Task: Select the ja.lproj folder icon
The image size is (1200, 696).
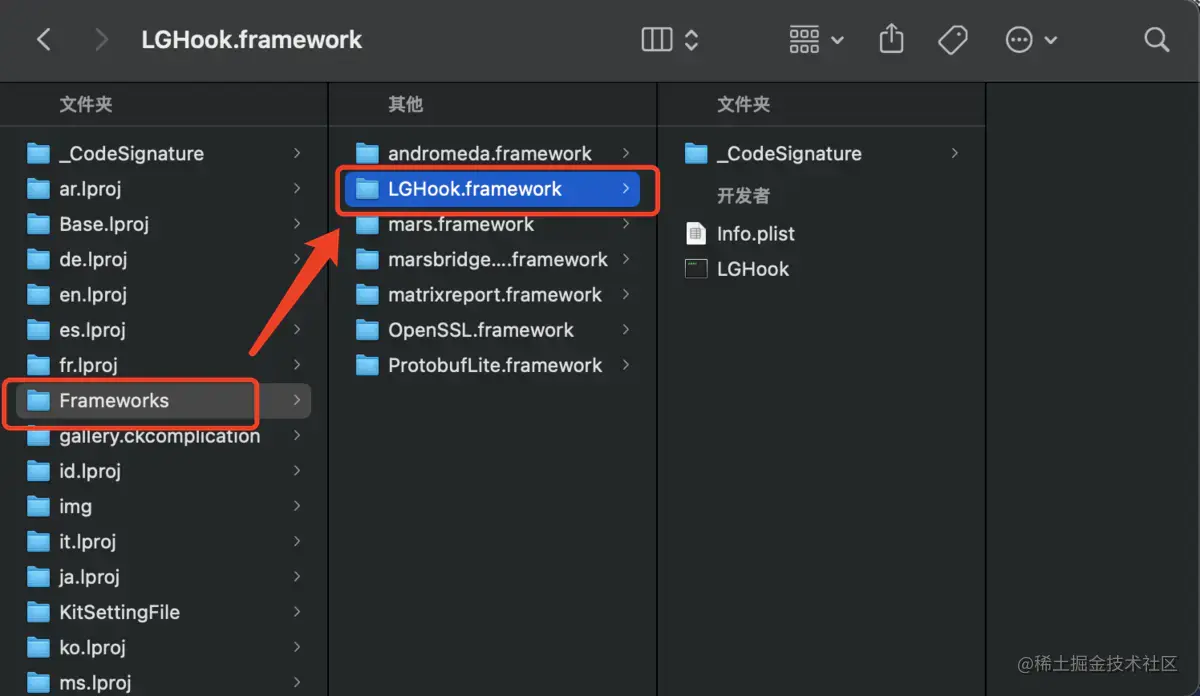Action: (x=38, y=577)
